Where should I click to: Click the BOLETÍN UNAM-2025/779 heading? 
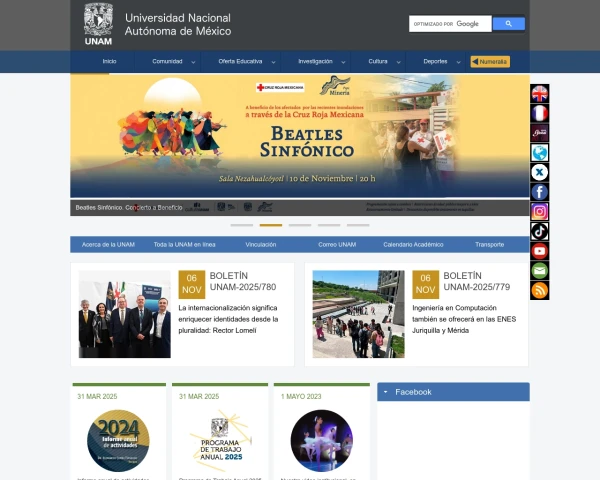click(477, 281)
